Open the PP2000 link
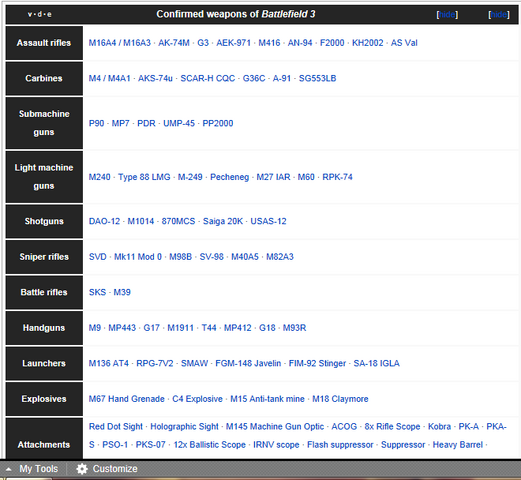The image size is (521, 480). (x=218, y=123)
